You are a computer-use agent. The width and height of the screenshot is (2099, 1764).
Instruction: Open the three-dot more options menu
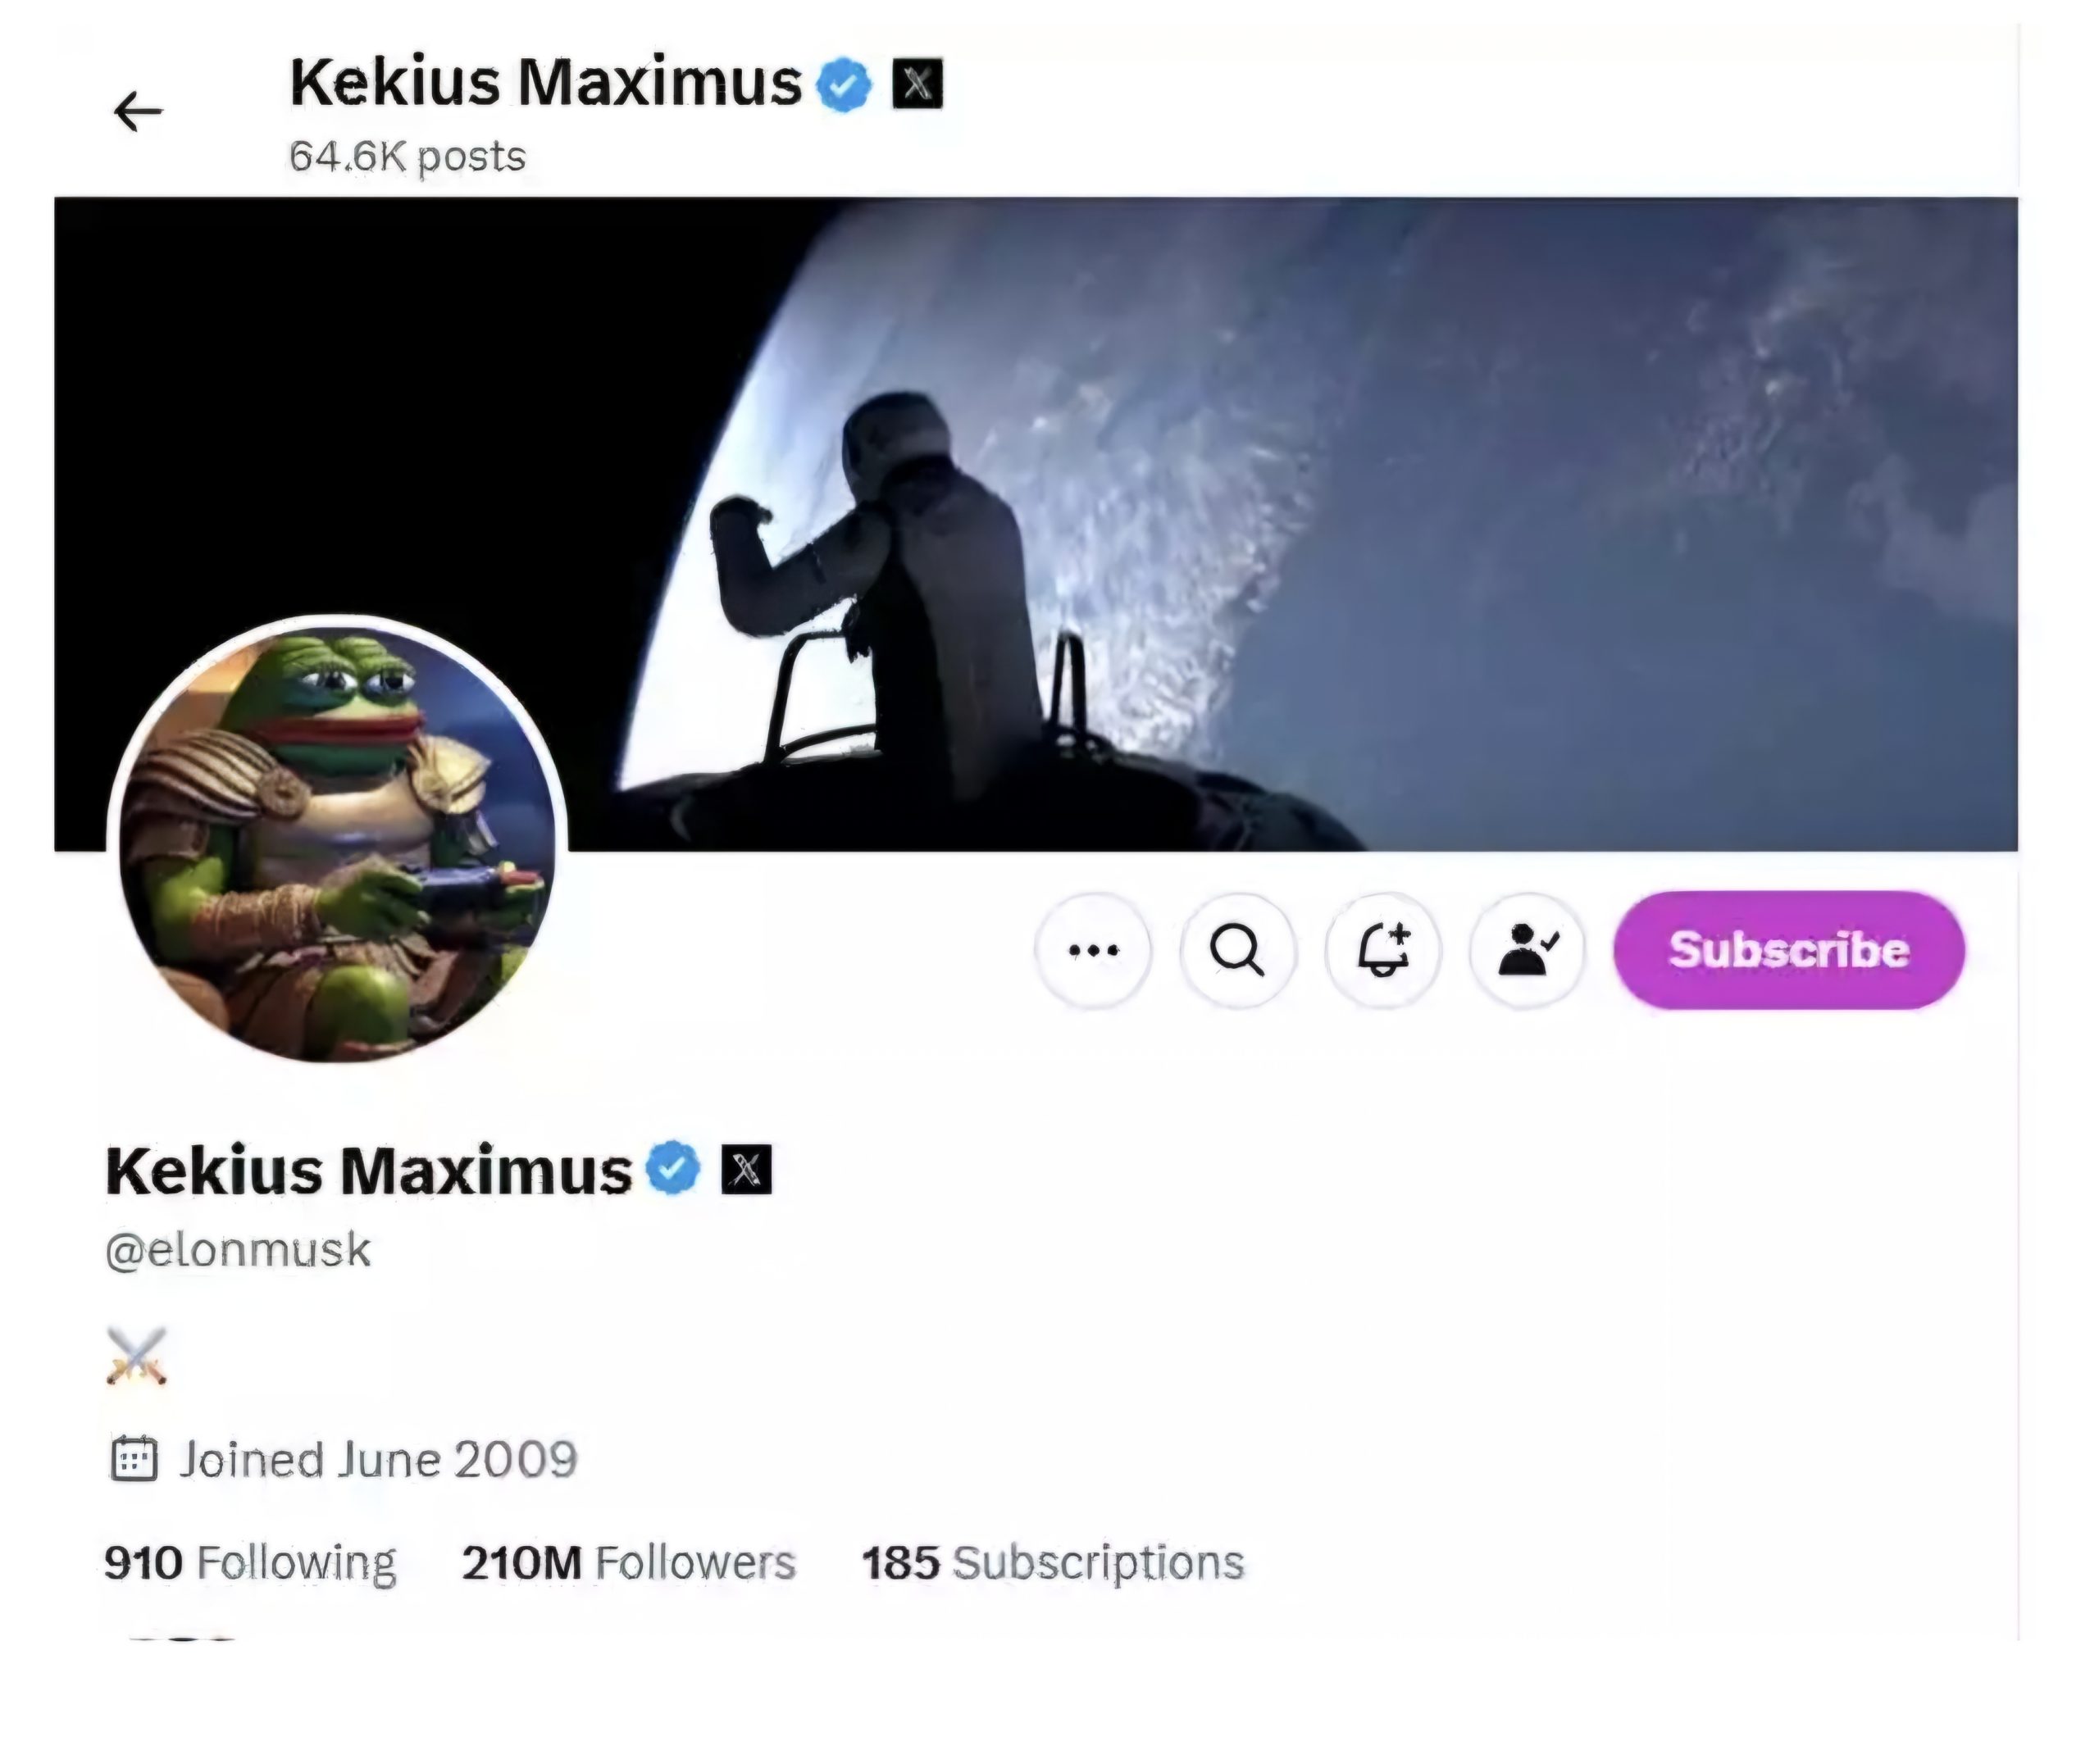tap(1093, 950)
